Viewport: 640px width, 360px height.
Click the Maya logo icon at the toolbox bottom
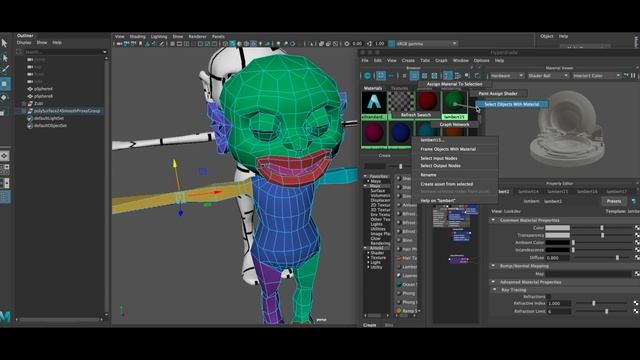click(x=5, y=316)
